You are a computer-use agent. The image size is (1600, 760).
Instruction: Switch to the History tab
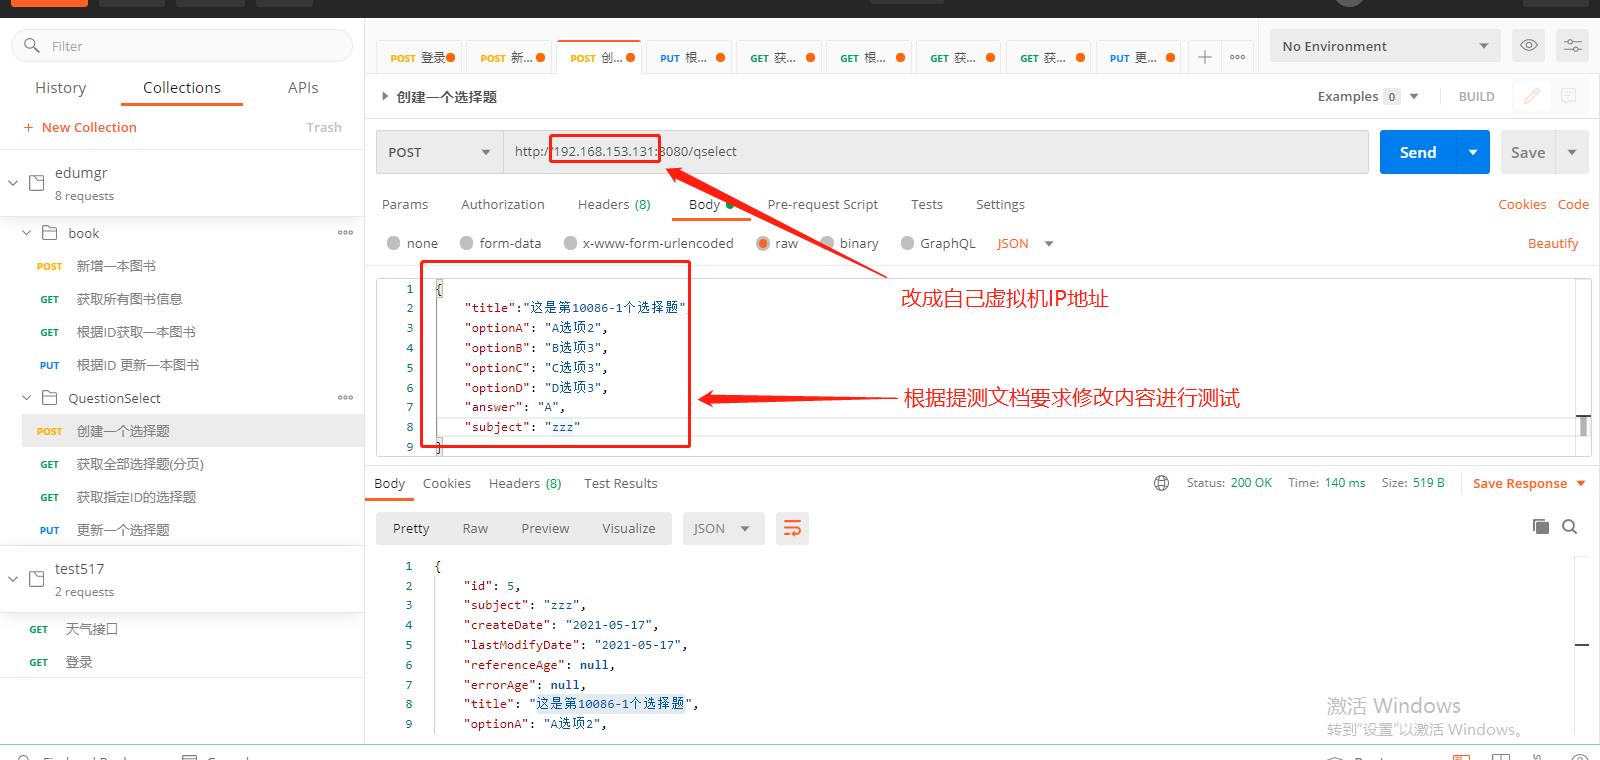60,87
